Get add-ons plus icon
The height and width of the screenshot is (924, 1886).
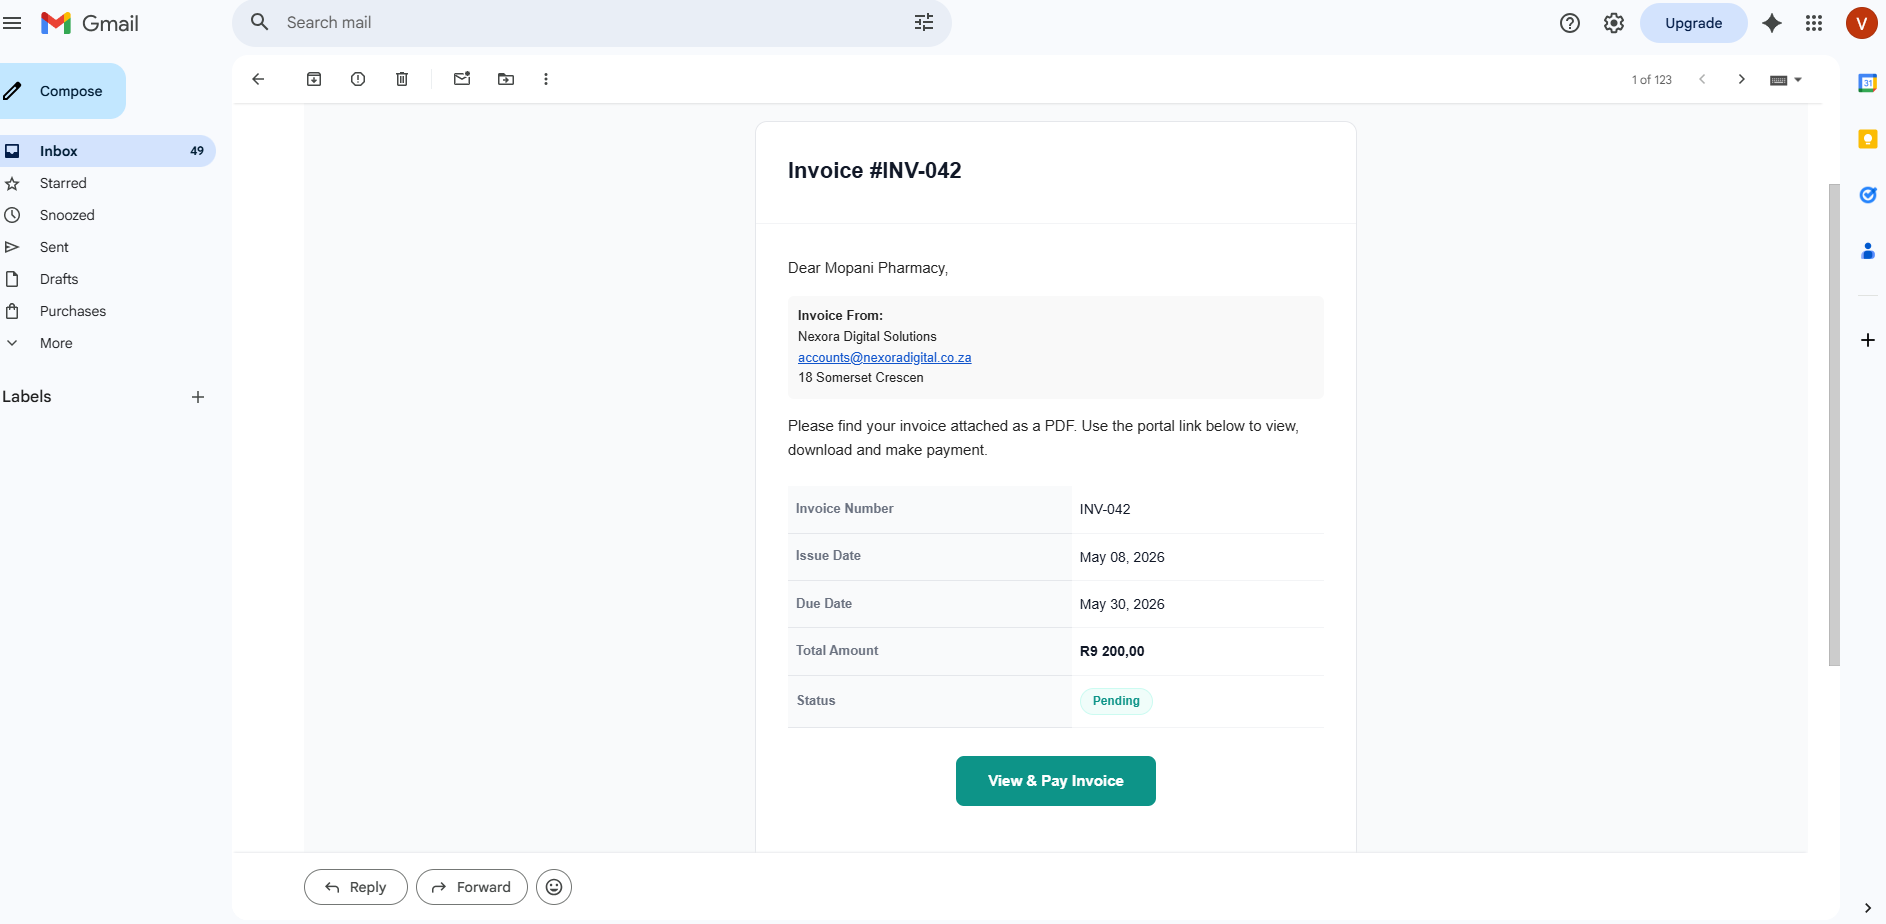[1867, 340]
